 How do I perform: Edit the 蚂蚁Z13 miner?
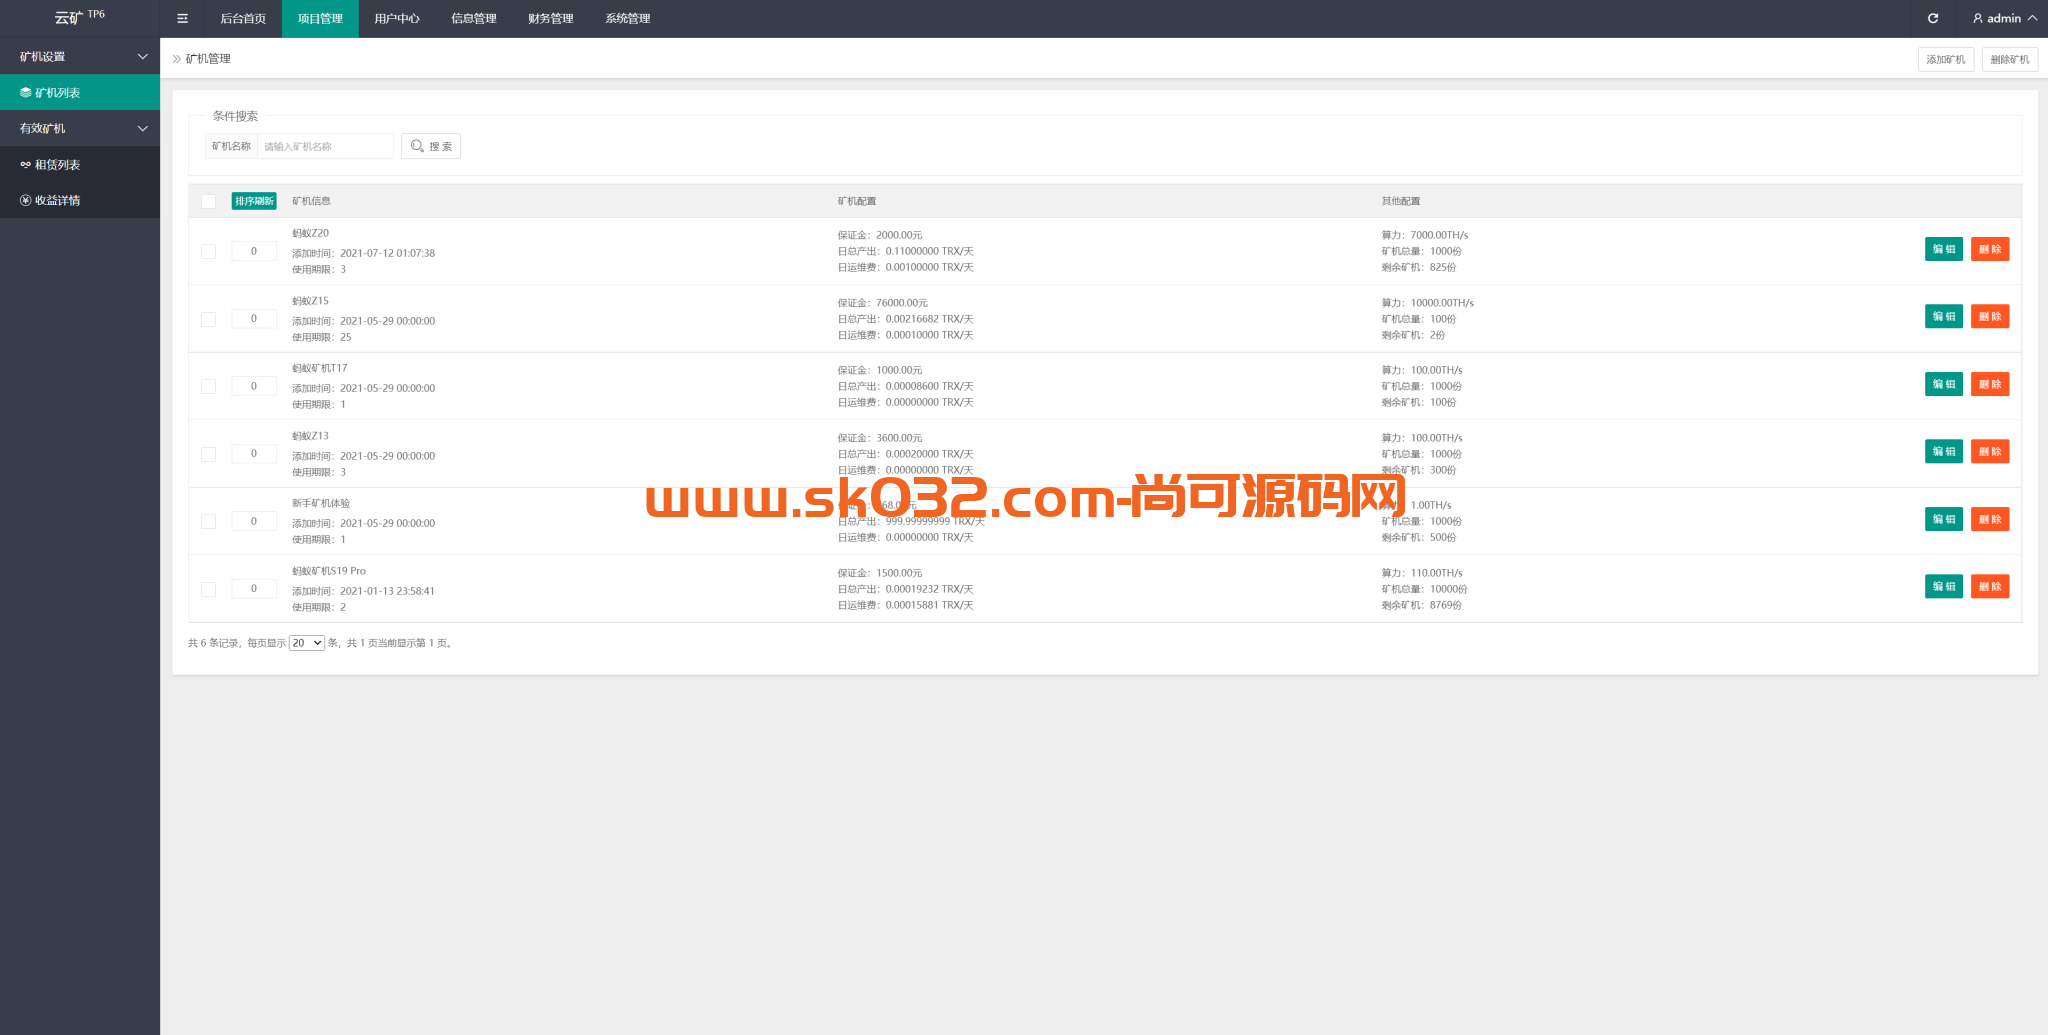tap(1944, 451)
